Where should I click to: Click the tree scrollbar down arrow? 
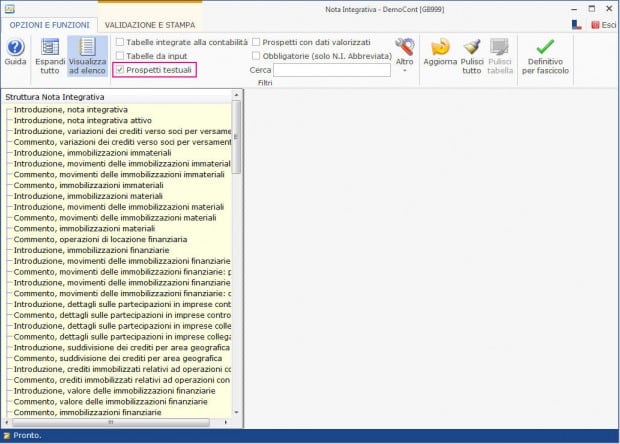click(236, 412)
